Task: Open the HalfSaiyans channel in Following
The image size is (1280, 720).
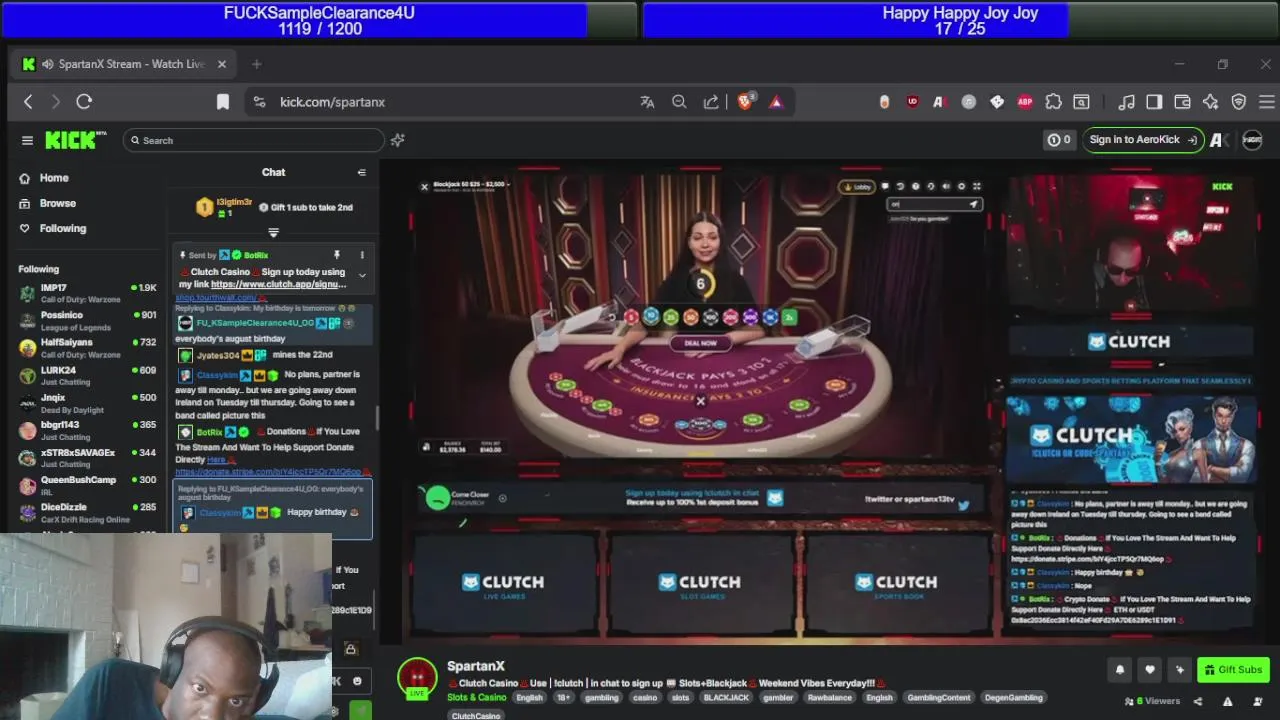Action: pos(88,348)
